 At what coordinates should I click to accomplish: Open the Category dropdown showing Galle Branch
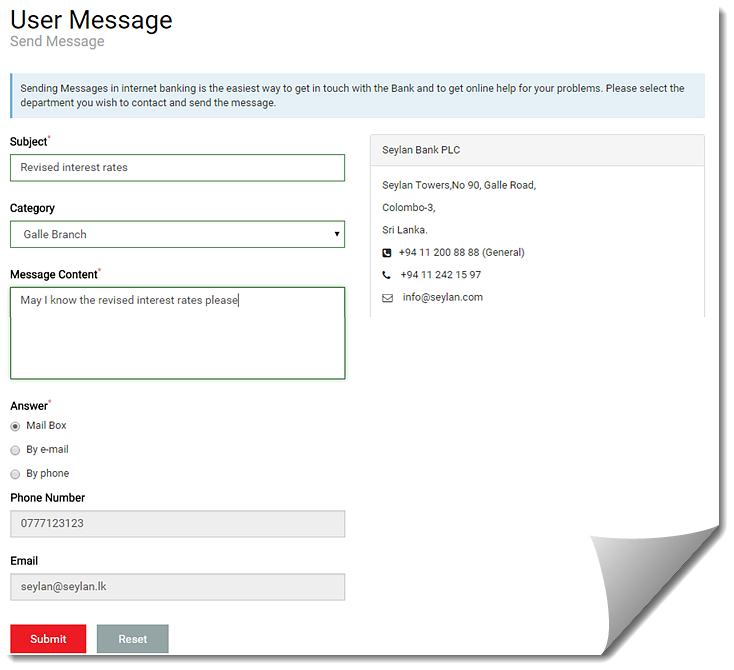(177, 234)
